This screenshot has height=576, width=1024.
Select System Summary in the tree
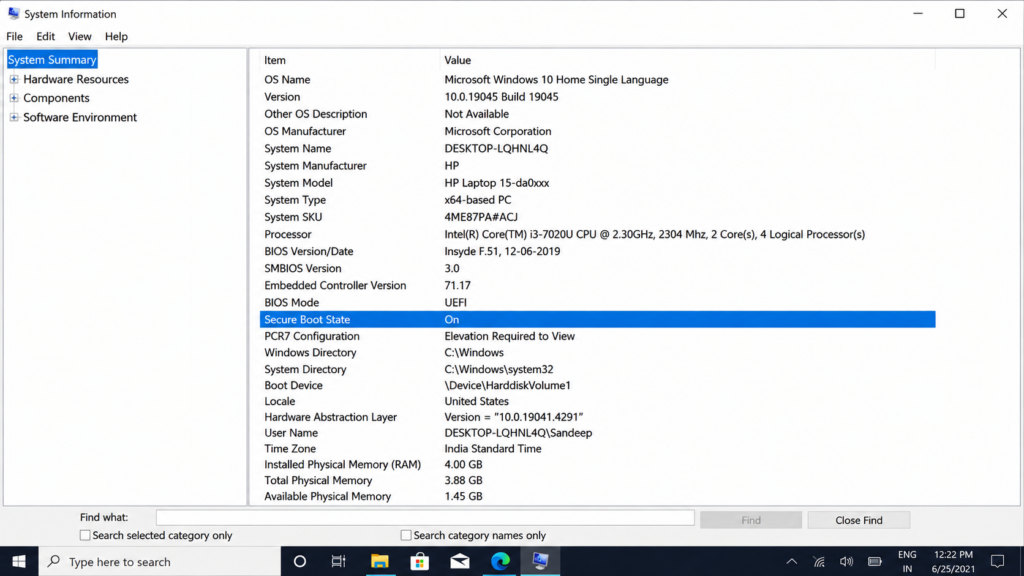[x=52, y=59]
